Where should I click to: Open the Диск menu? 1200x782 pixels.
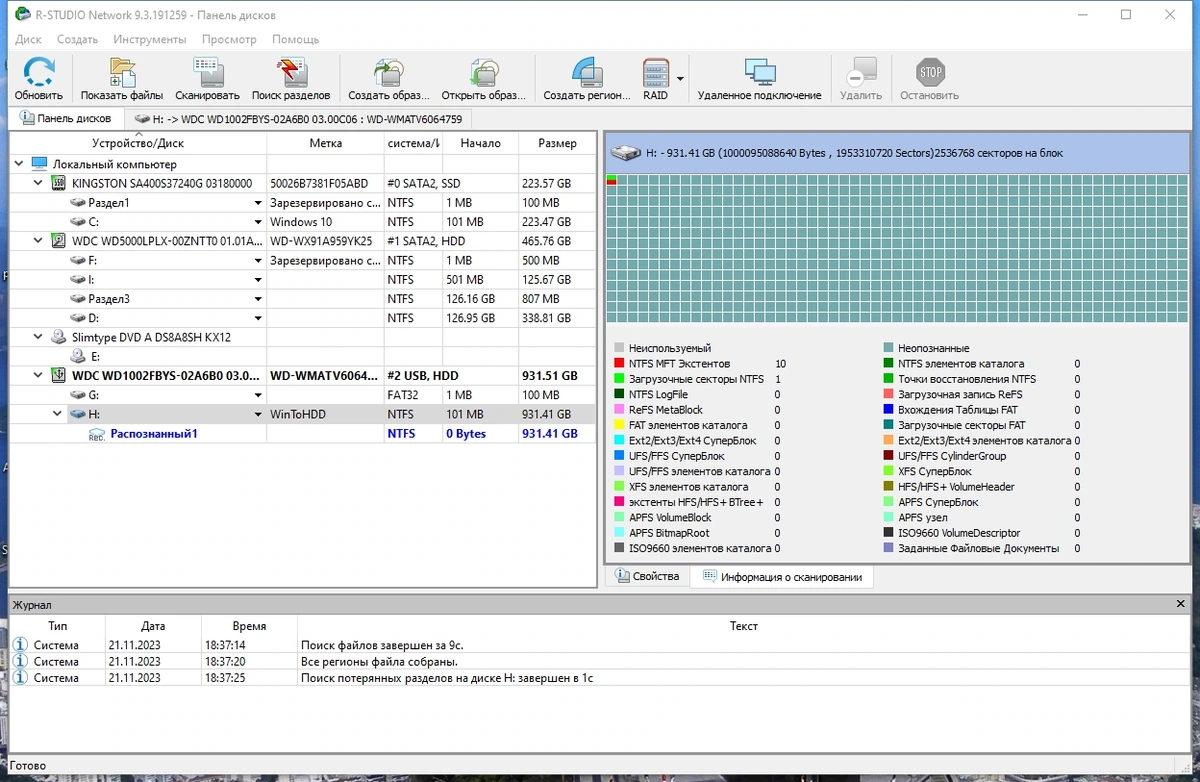[29, 39]
